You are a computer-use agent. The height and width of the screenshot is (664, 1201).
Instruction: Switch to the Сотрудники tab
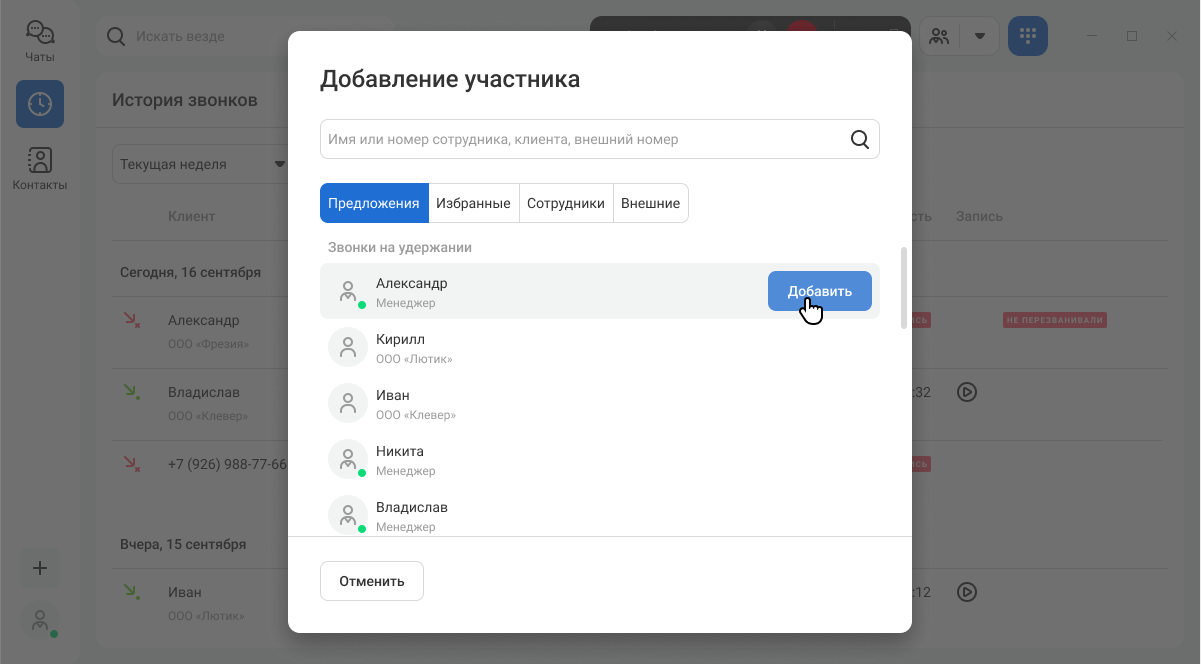point(566,203)
